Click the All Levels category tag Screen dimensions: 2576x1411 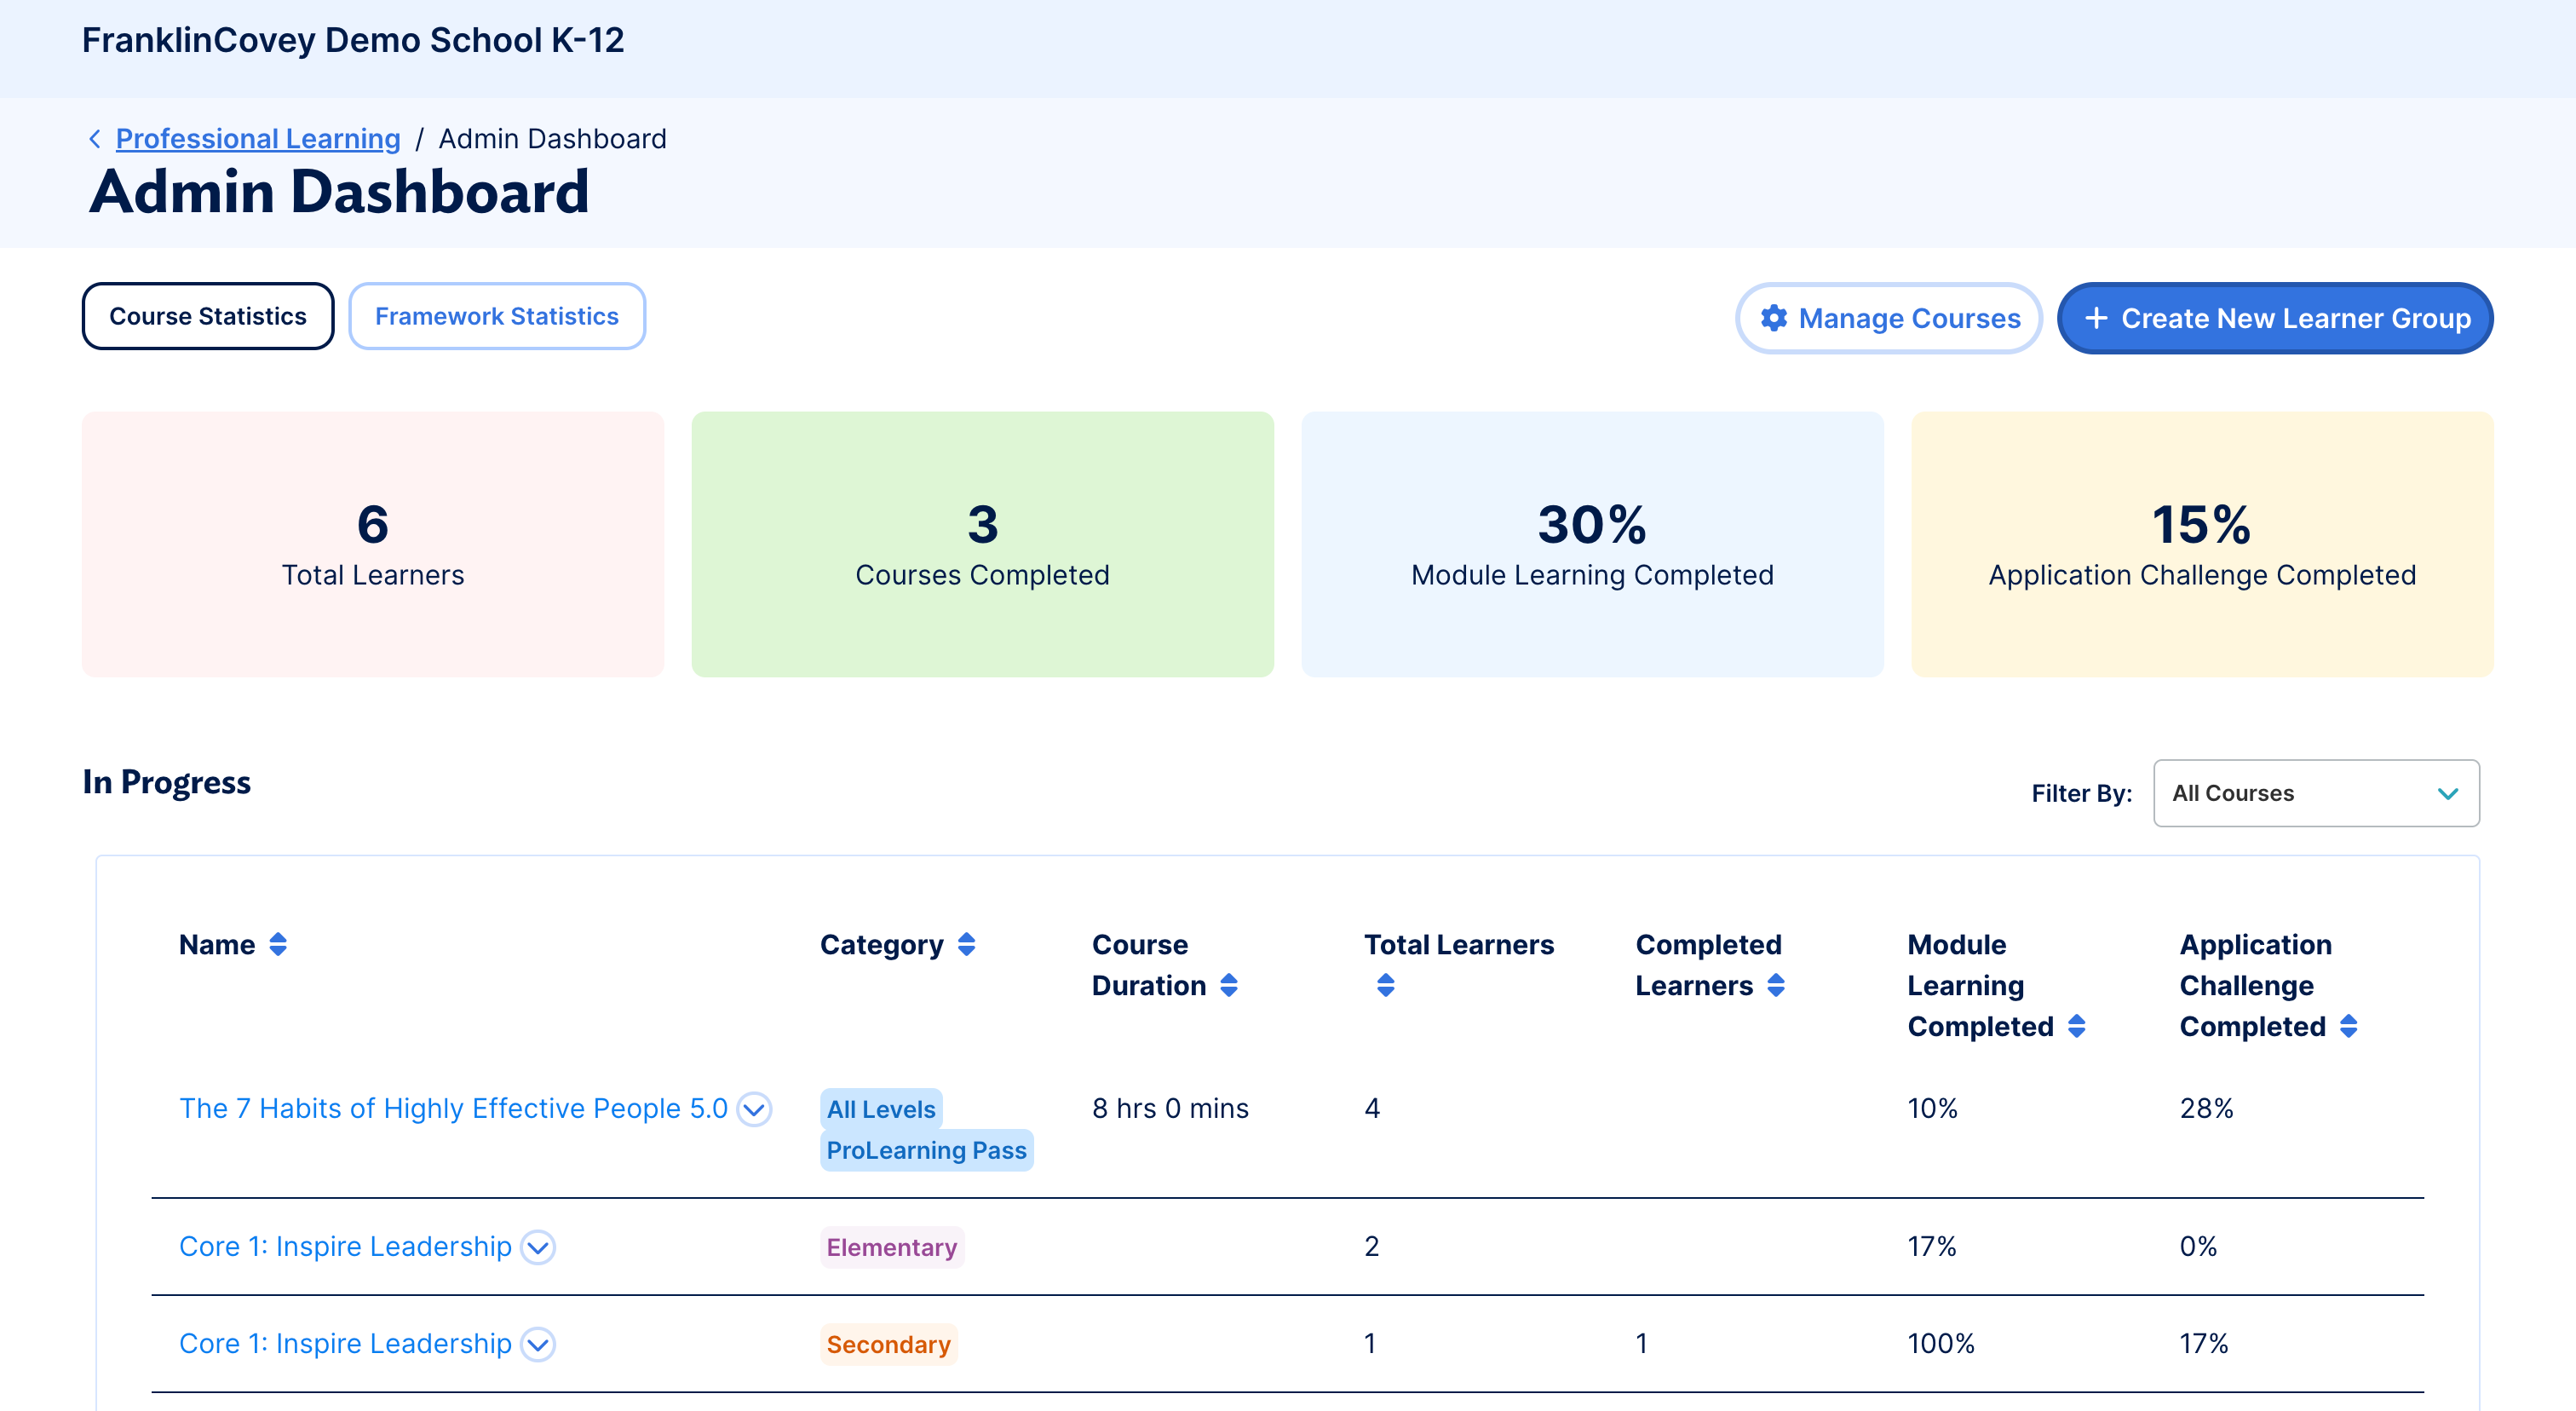(x=881, y=1109)
